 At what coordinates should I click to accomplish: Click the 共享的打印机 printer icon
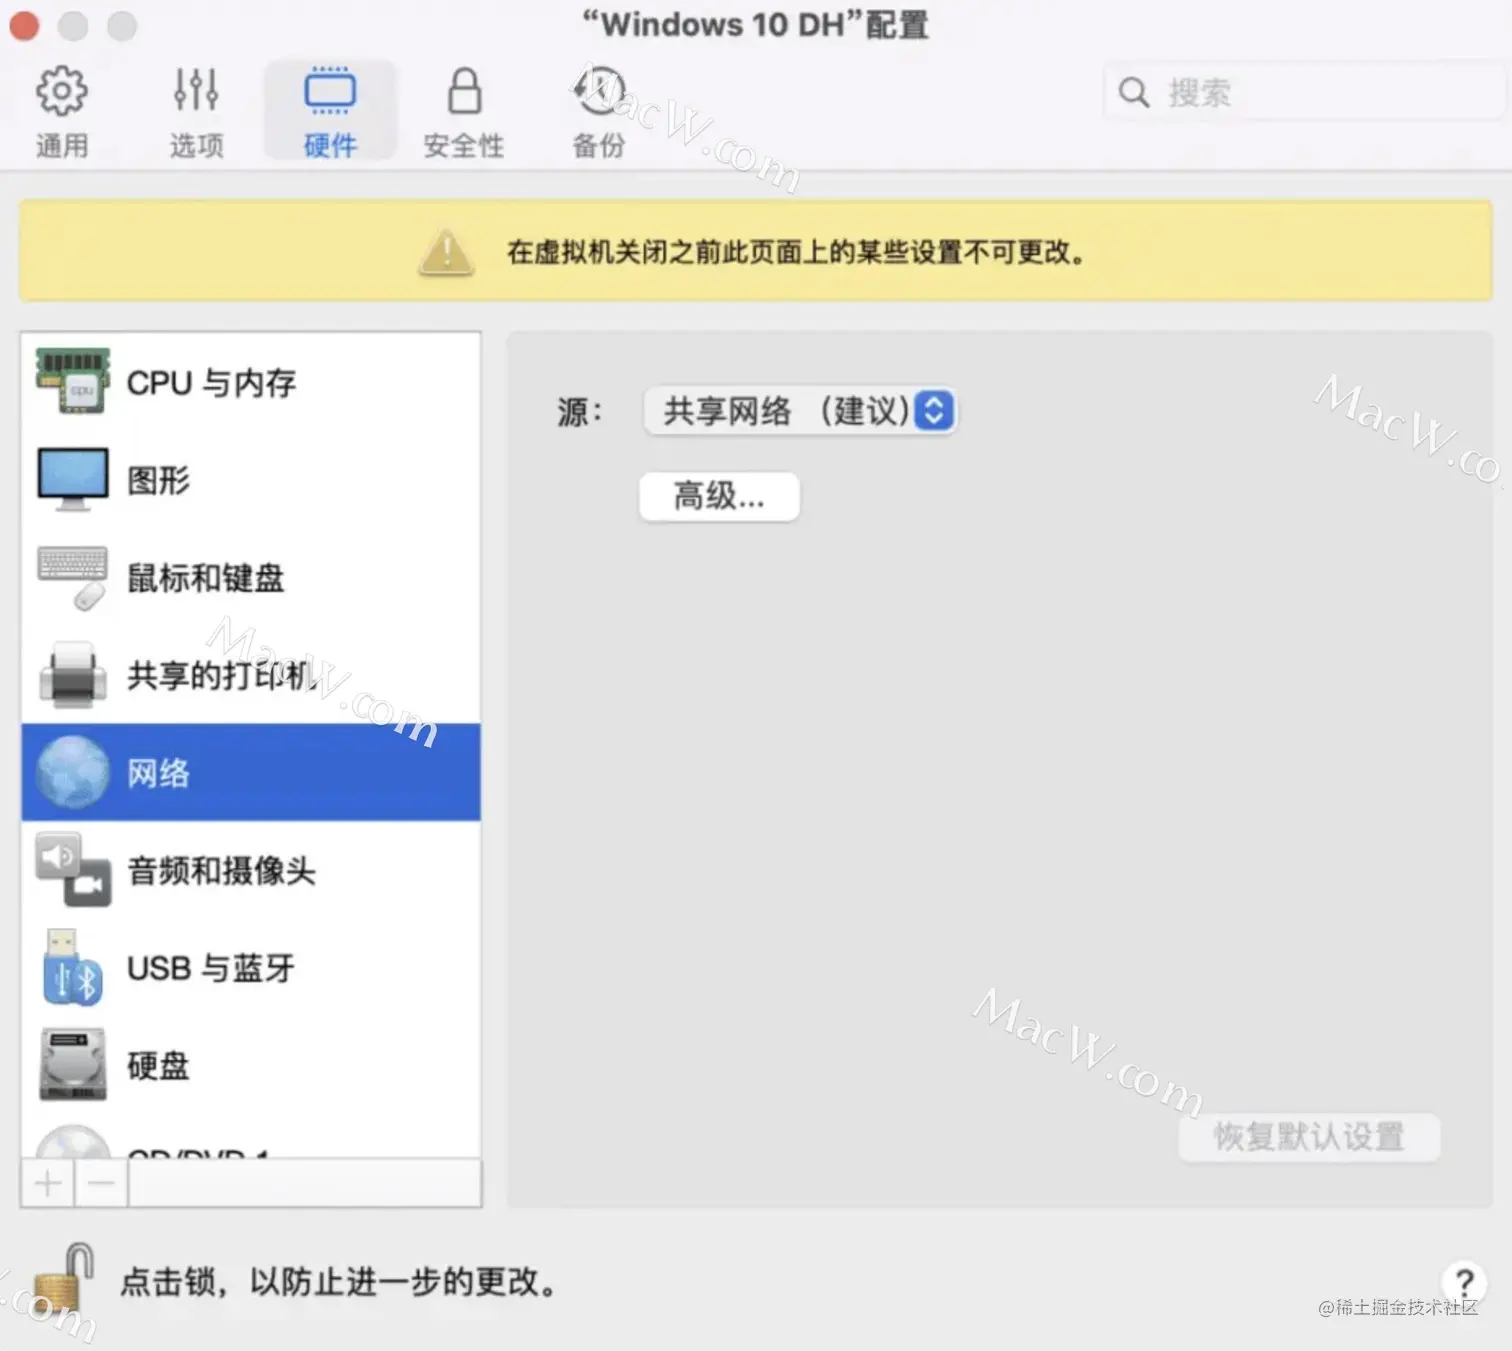(x=72, y=675)
